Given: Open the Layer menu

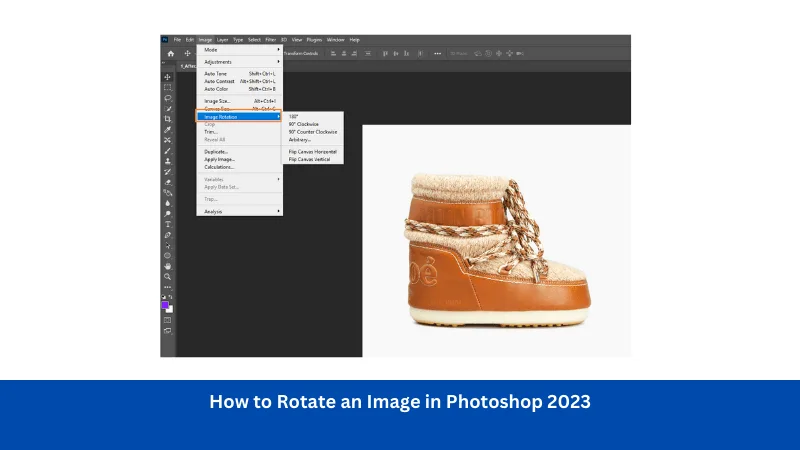Looking at the screenshot, I should point(222,40).
